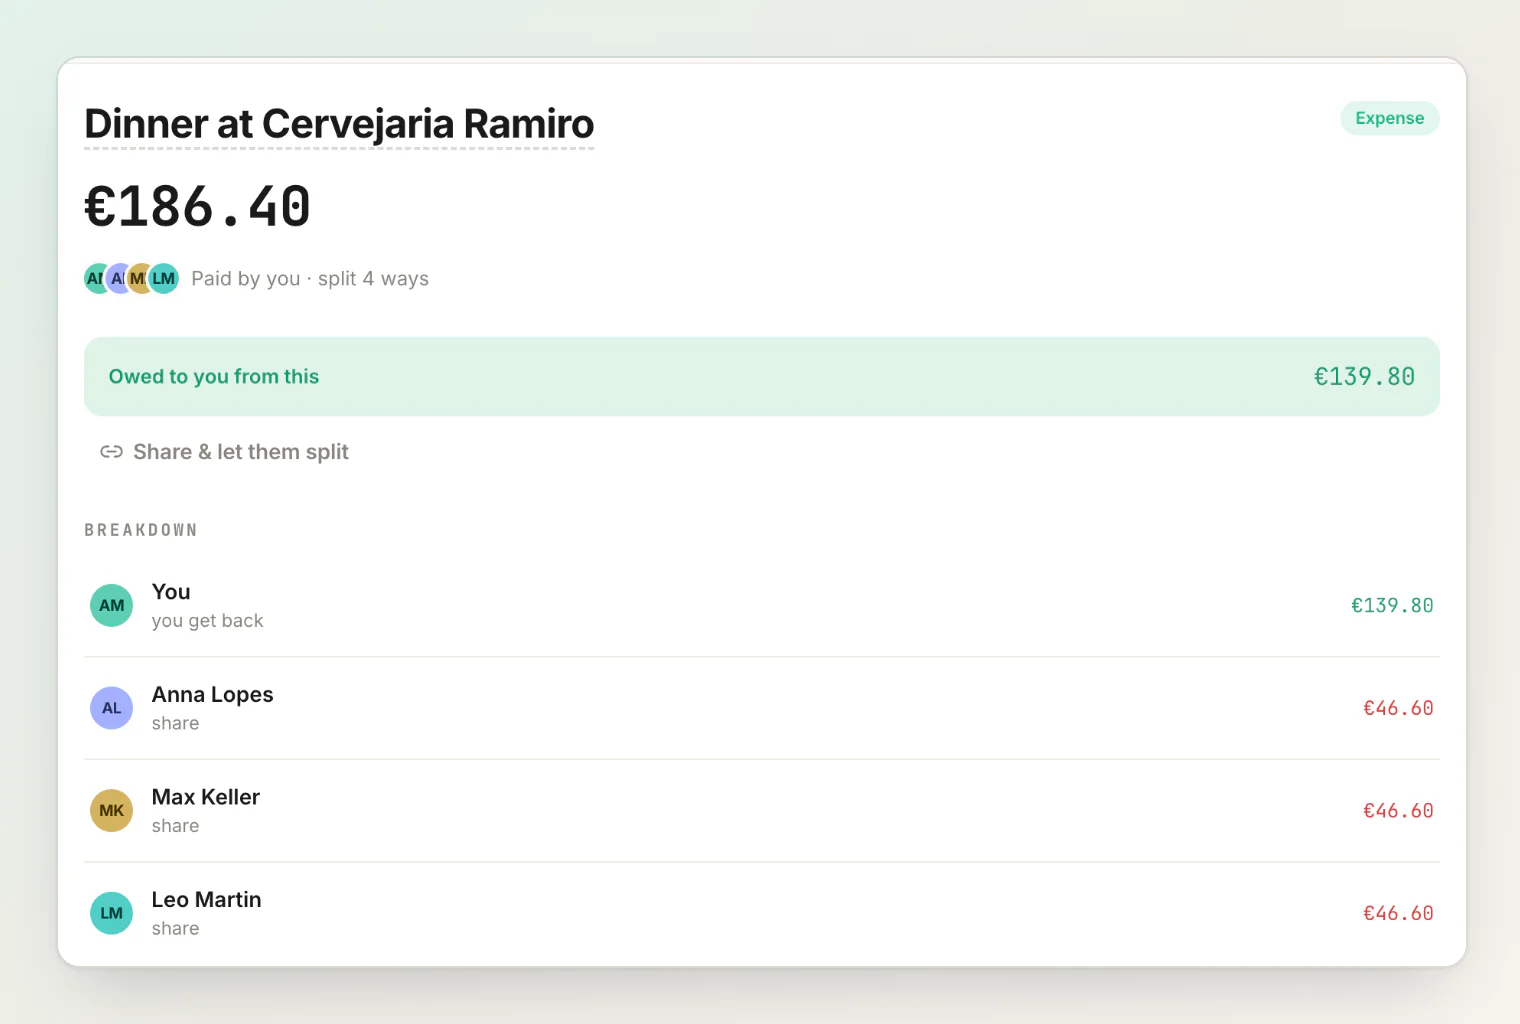Click the AM avatar in the You row
Viewport: 1520px width, 1024px height.
[112, 605]
